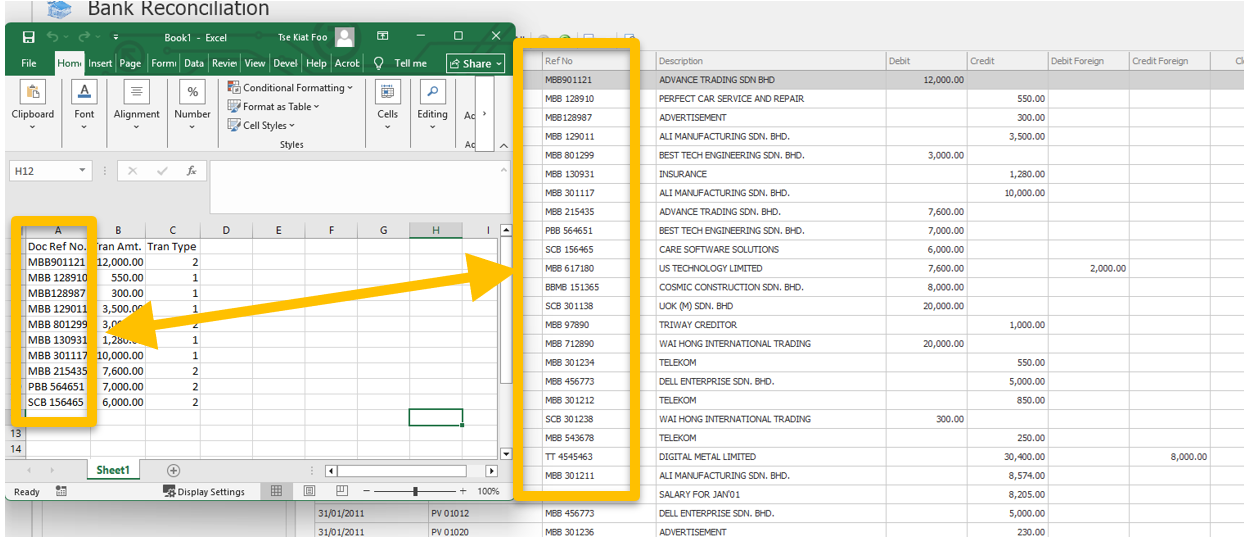Click the Insert Function fx icon

click(x=191, y=171)
